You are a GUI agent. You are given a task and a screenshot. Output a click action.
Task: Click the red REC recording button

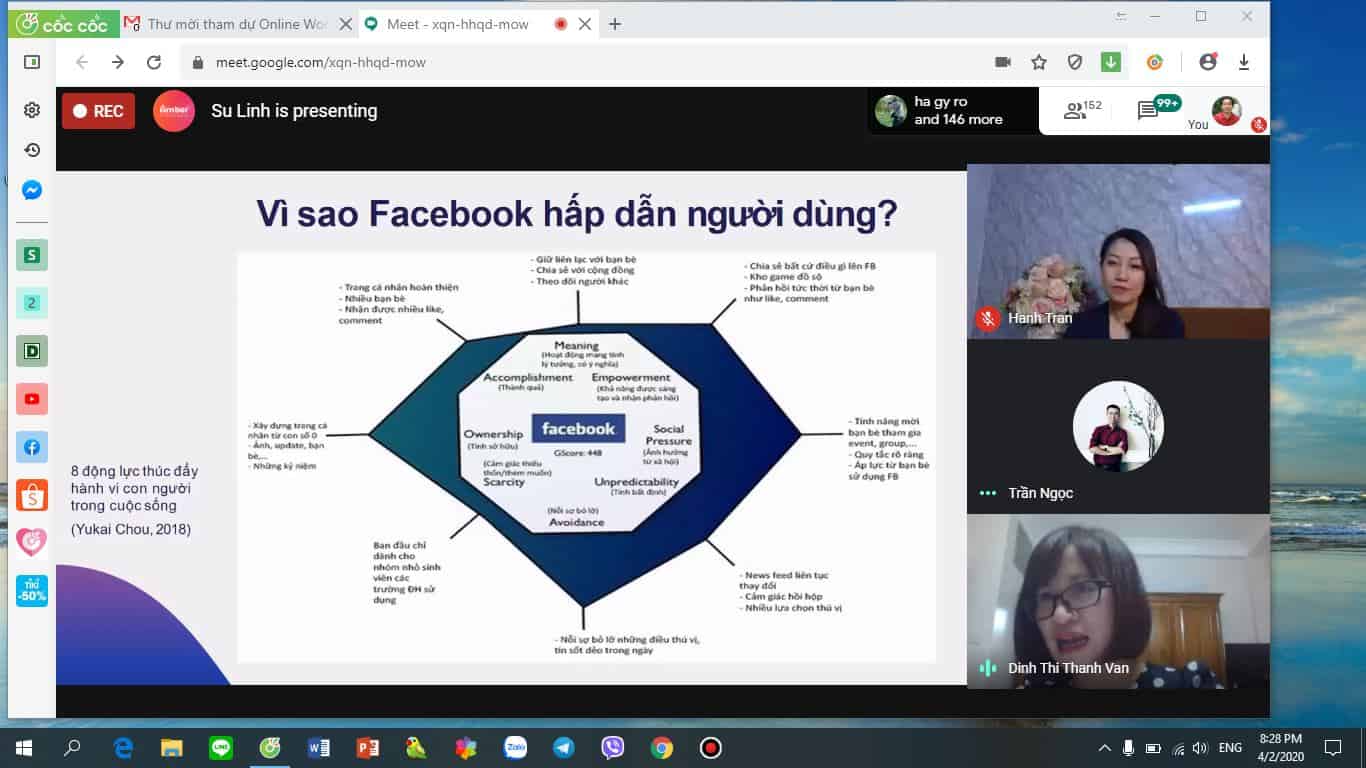[98, 111]
